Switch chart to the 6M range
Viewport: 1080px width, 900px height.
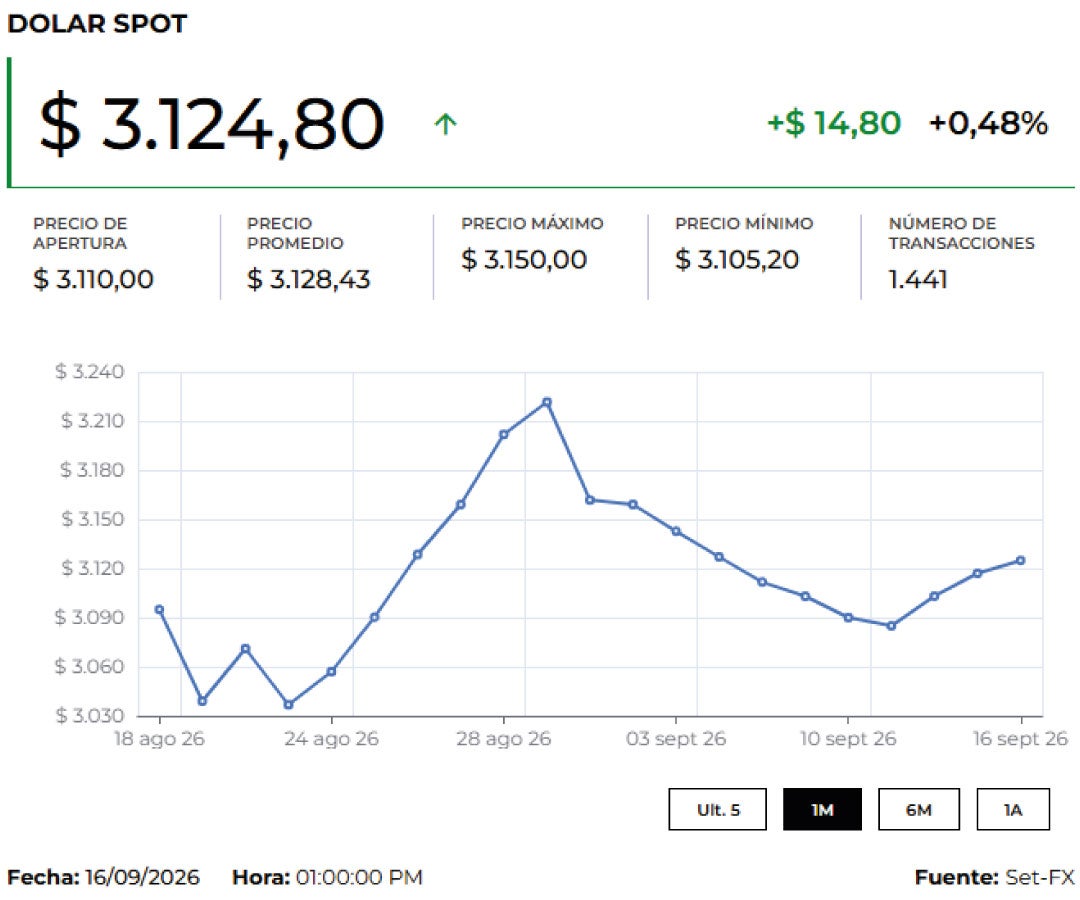[x=919, y=809]
